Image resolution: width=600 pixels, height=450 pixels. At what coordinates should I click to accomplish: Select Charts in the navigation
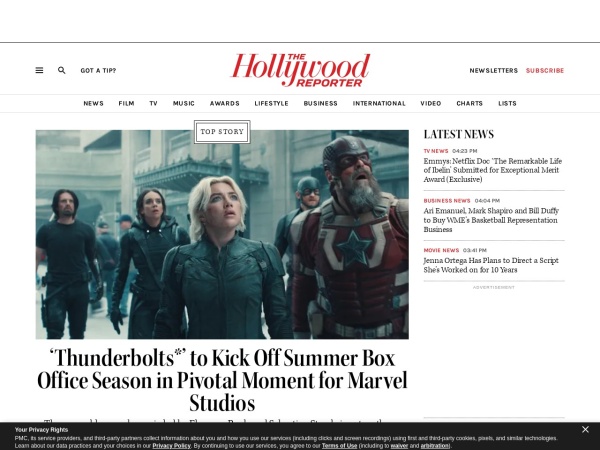coord(470,103)
